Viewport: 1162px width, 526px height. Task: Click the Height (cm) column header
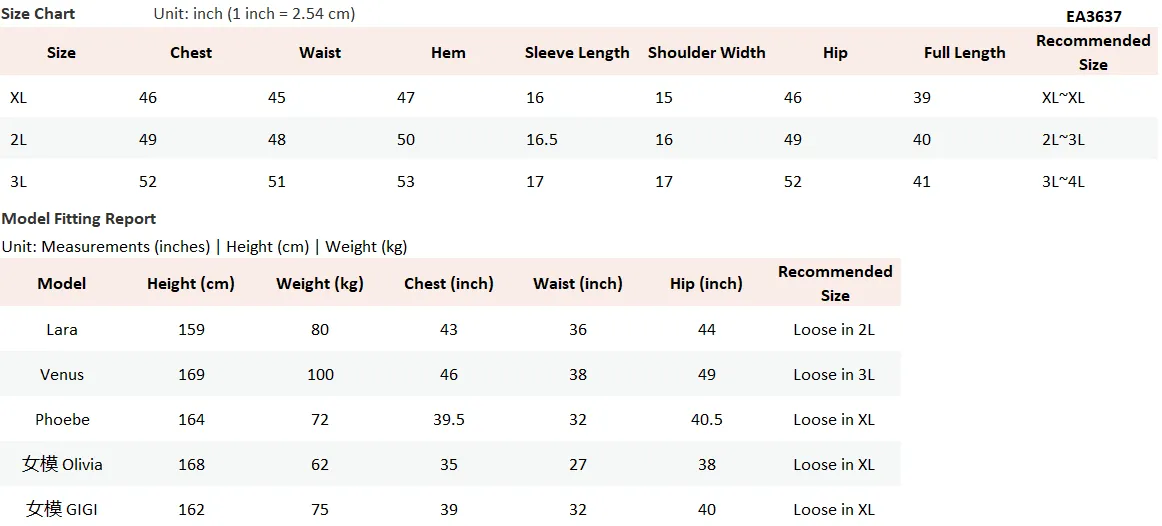click(190, 284)
